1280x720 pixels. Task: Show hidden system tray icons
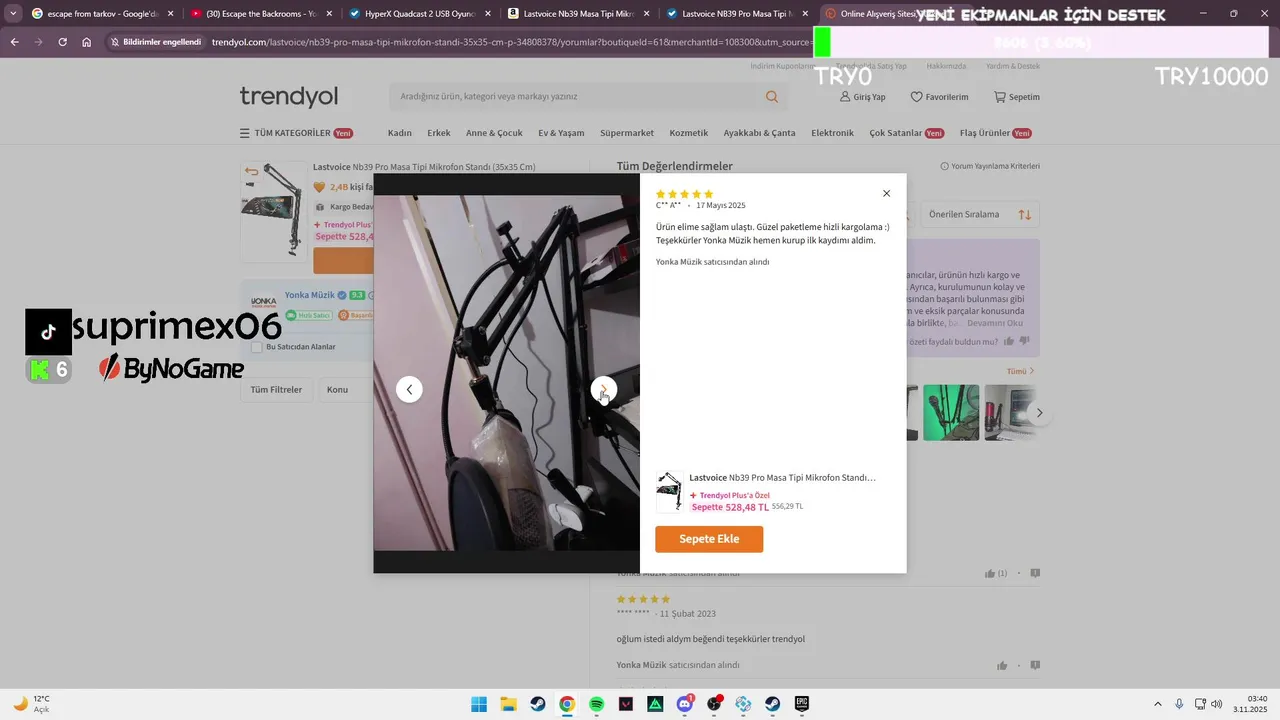click(1158, 704)
